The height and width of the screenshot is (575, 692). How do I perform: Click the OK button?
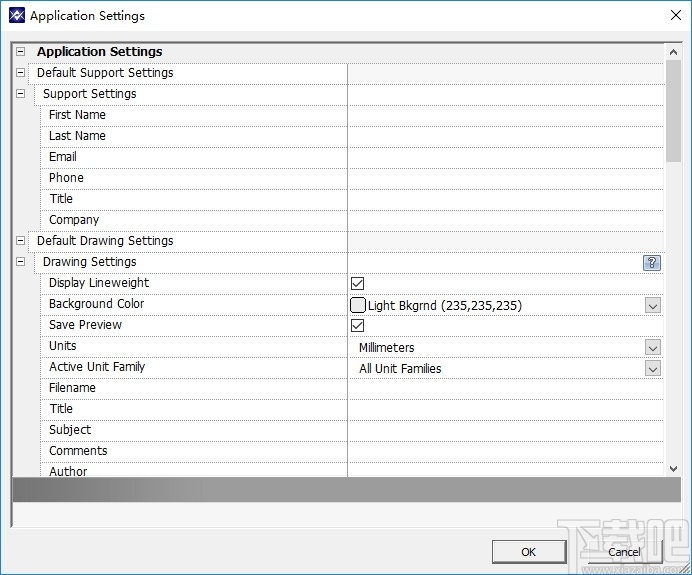[x=529, y=552]
